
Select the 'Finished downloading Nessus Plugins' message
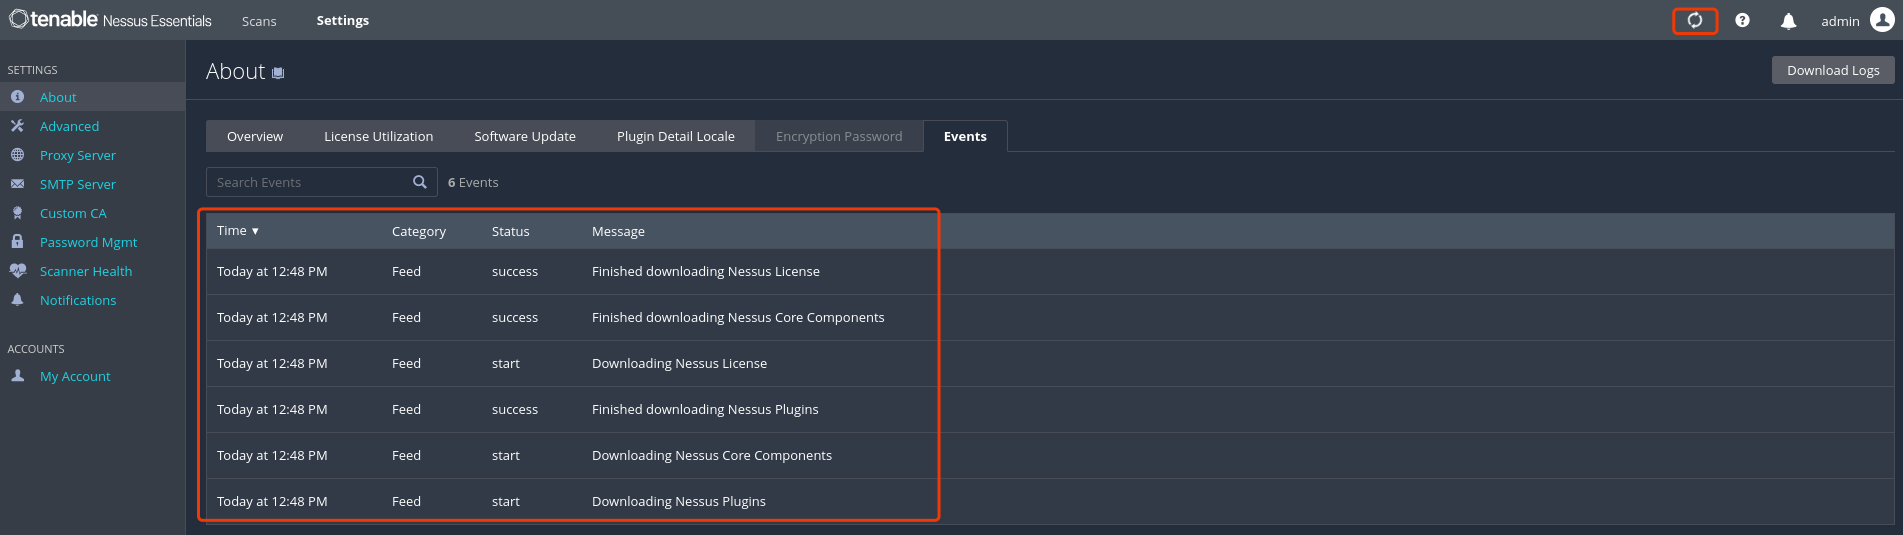coord(705,409)
